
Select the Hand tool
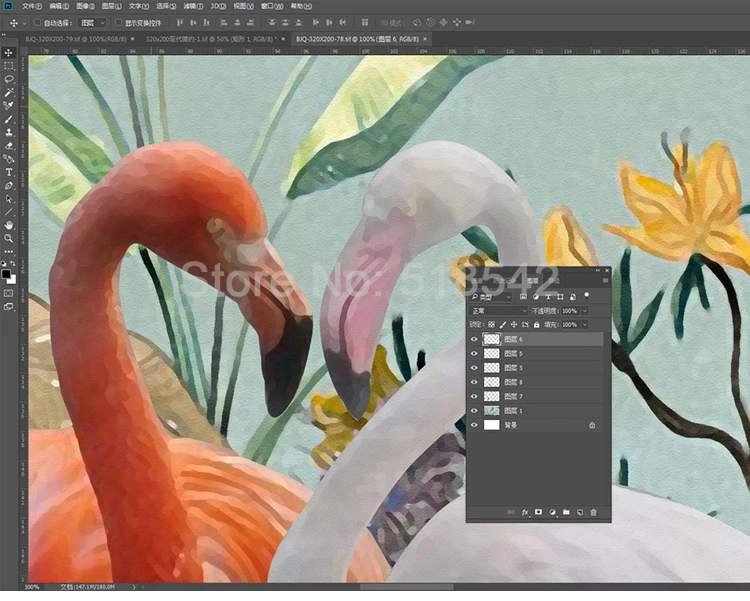[9, 225]
